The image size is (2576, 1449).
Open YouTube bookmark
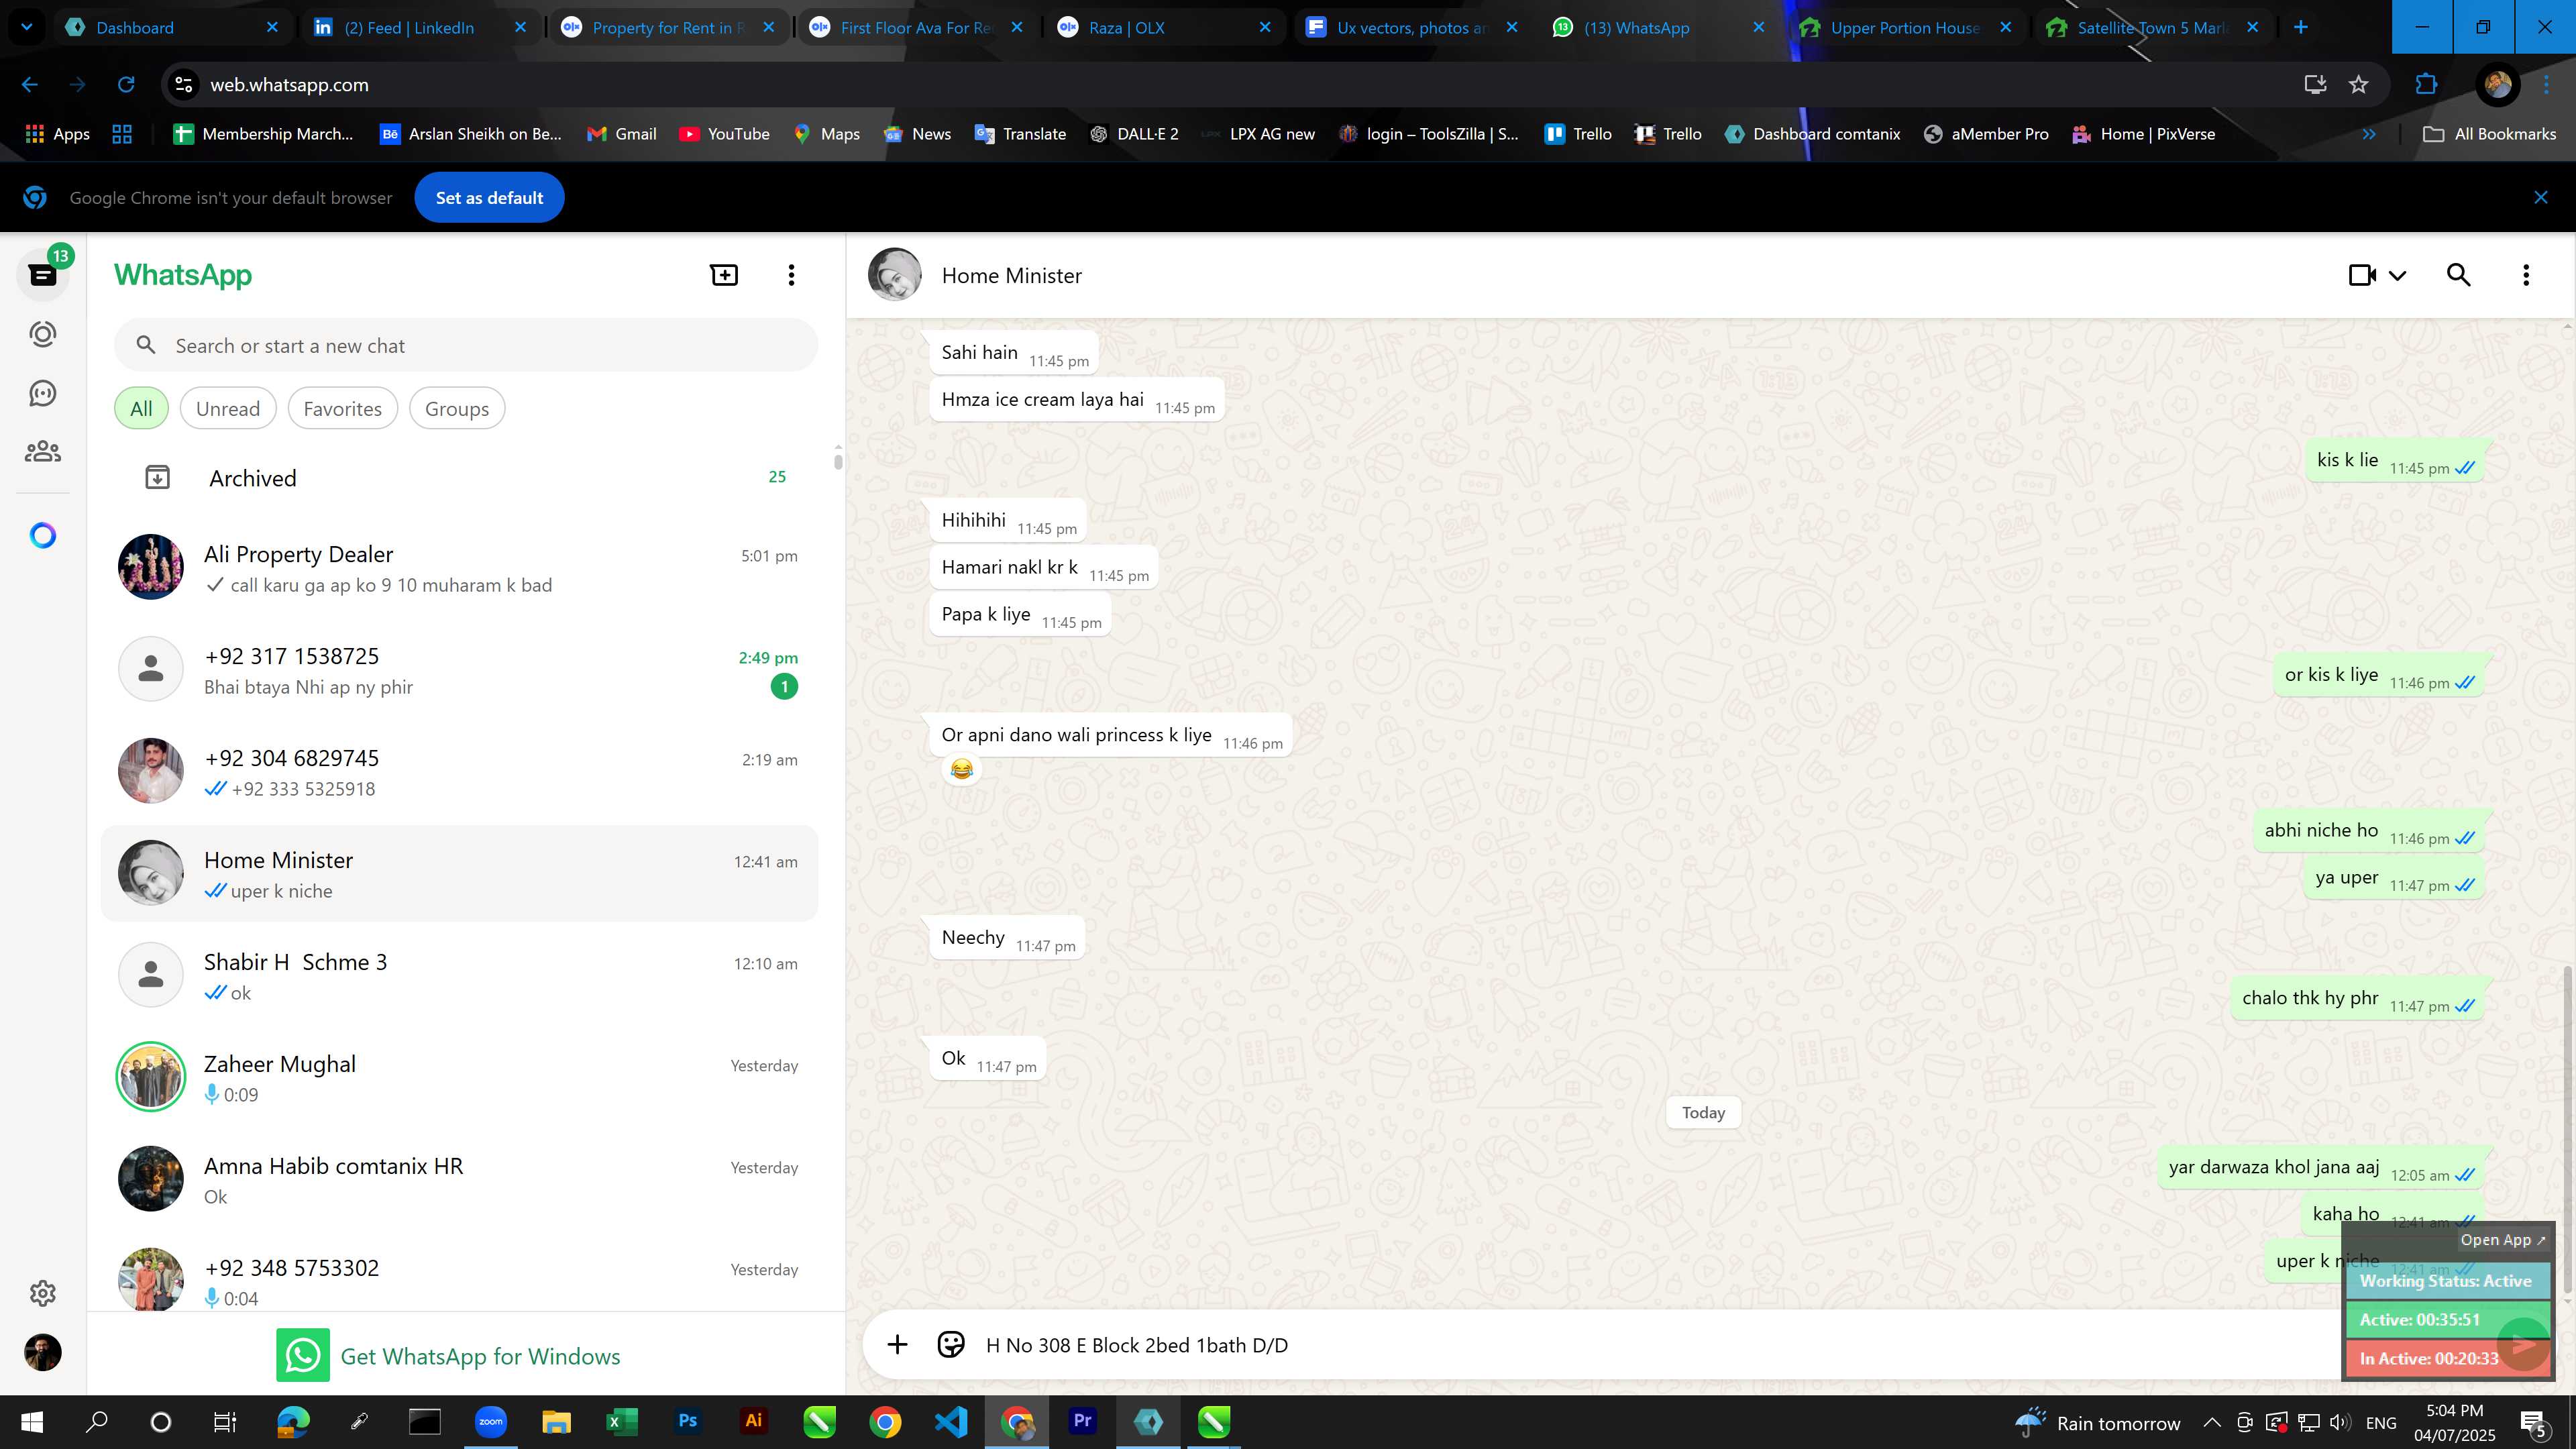[x=725, y=134]
